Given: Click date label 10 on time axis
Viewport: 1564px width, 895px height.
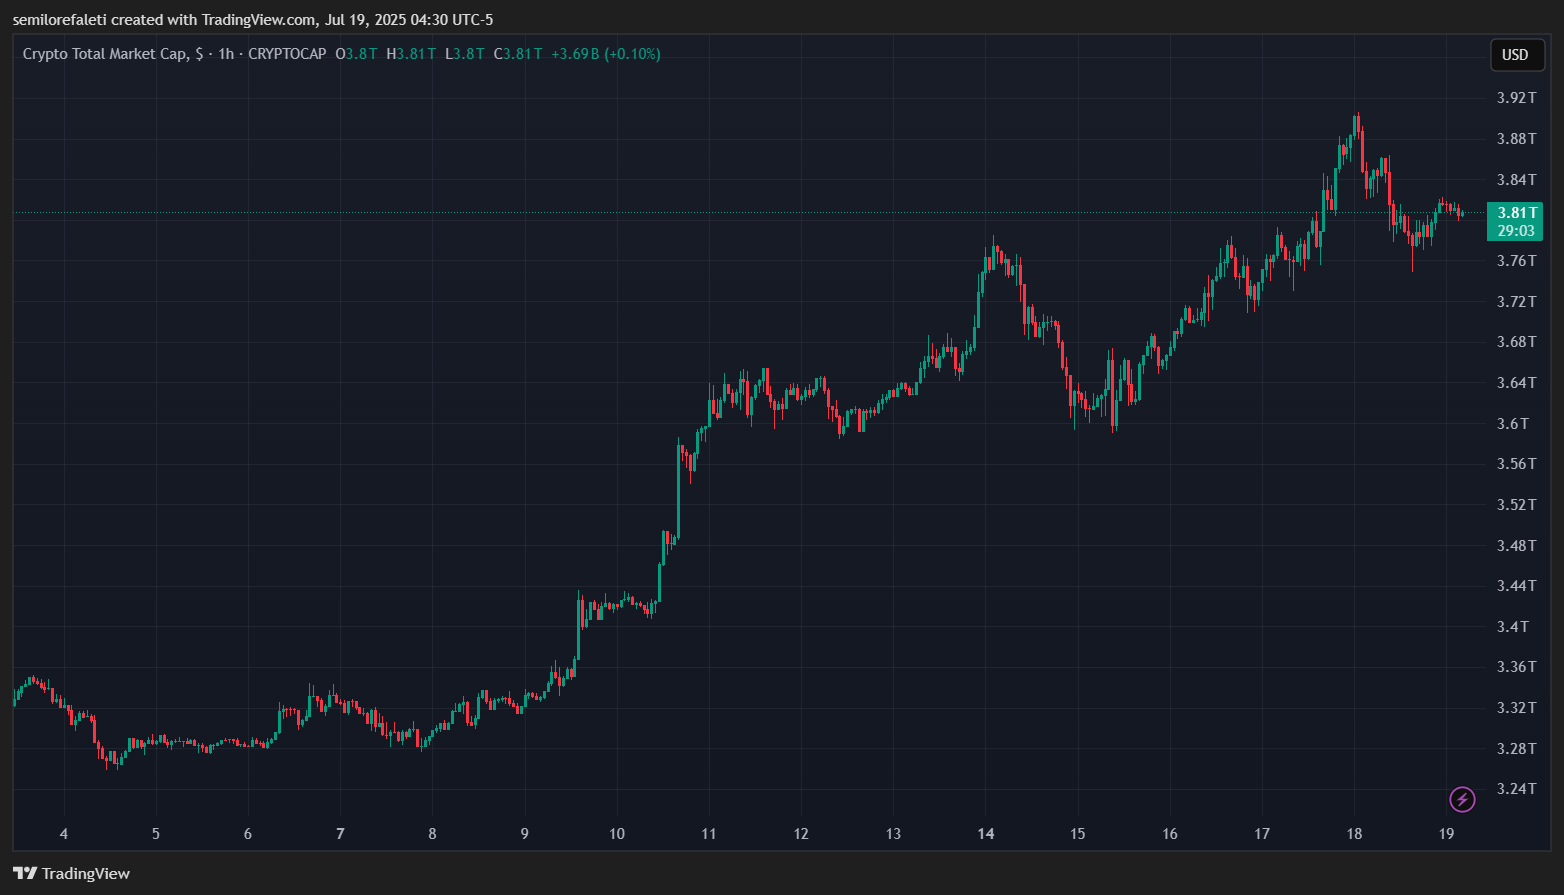Looking at the screenshot, I should pos(617,834).
